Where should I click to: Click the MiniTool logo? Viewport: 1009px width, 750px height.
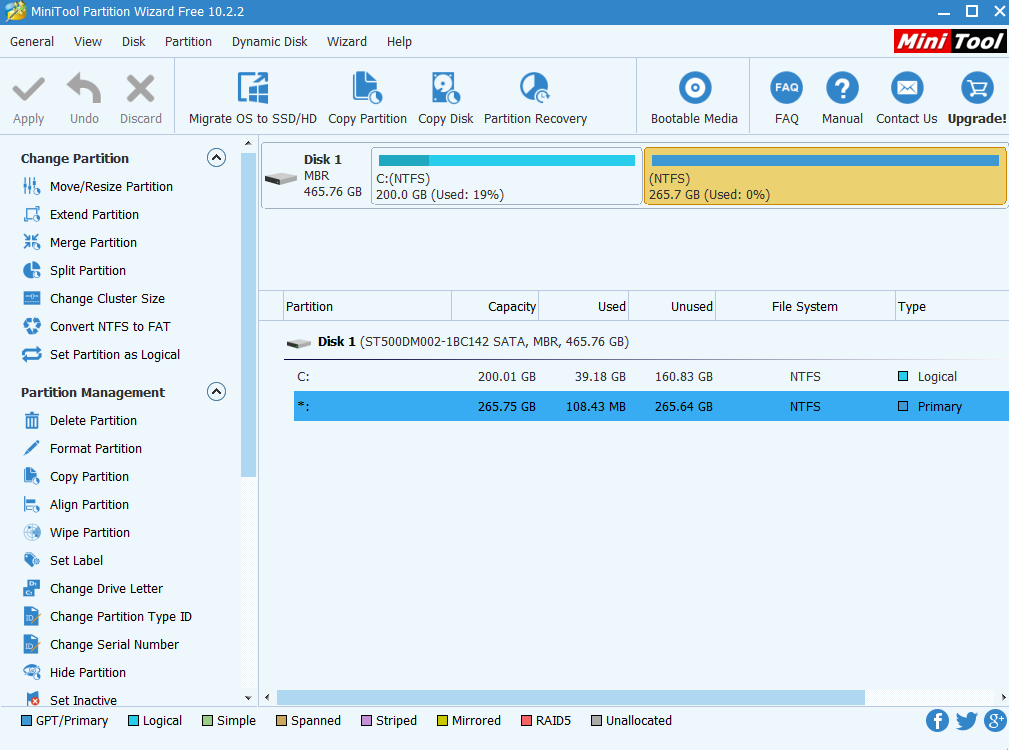point(950,42)
